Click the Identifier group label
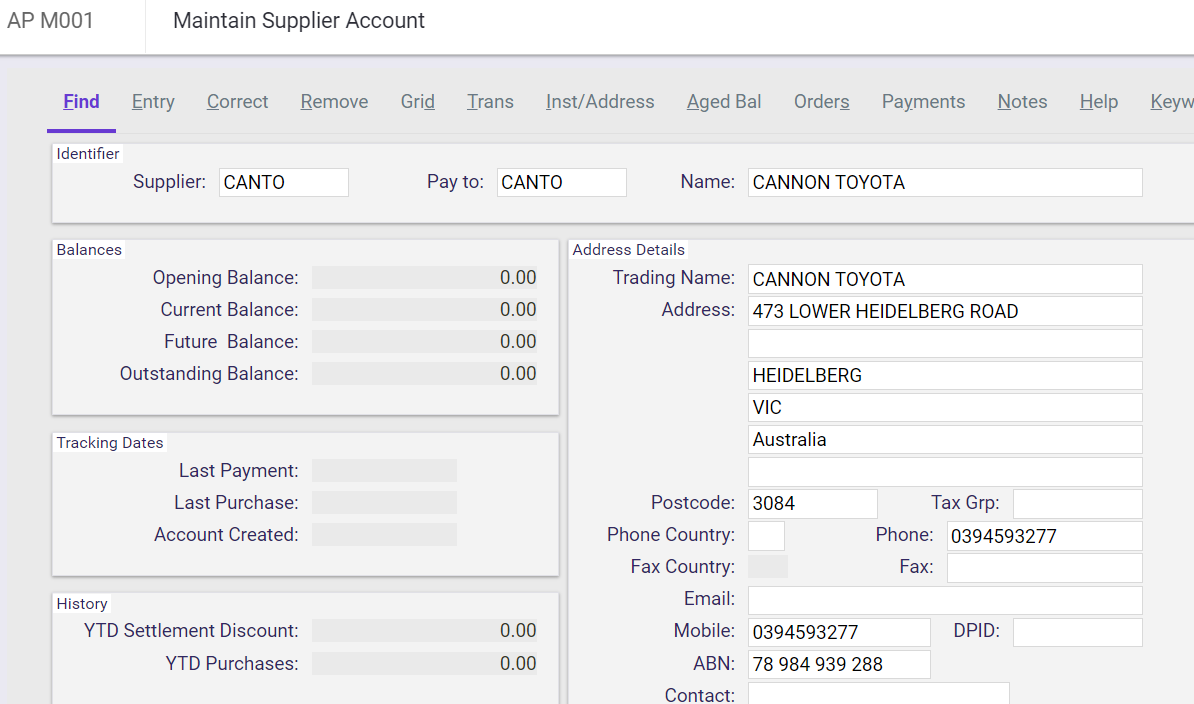 (x=88, y=154)
